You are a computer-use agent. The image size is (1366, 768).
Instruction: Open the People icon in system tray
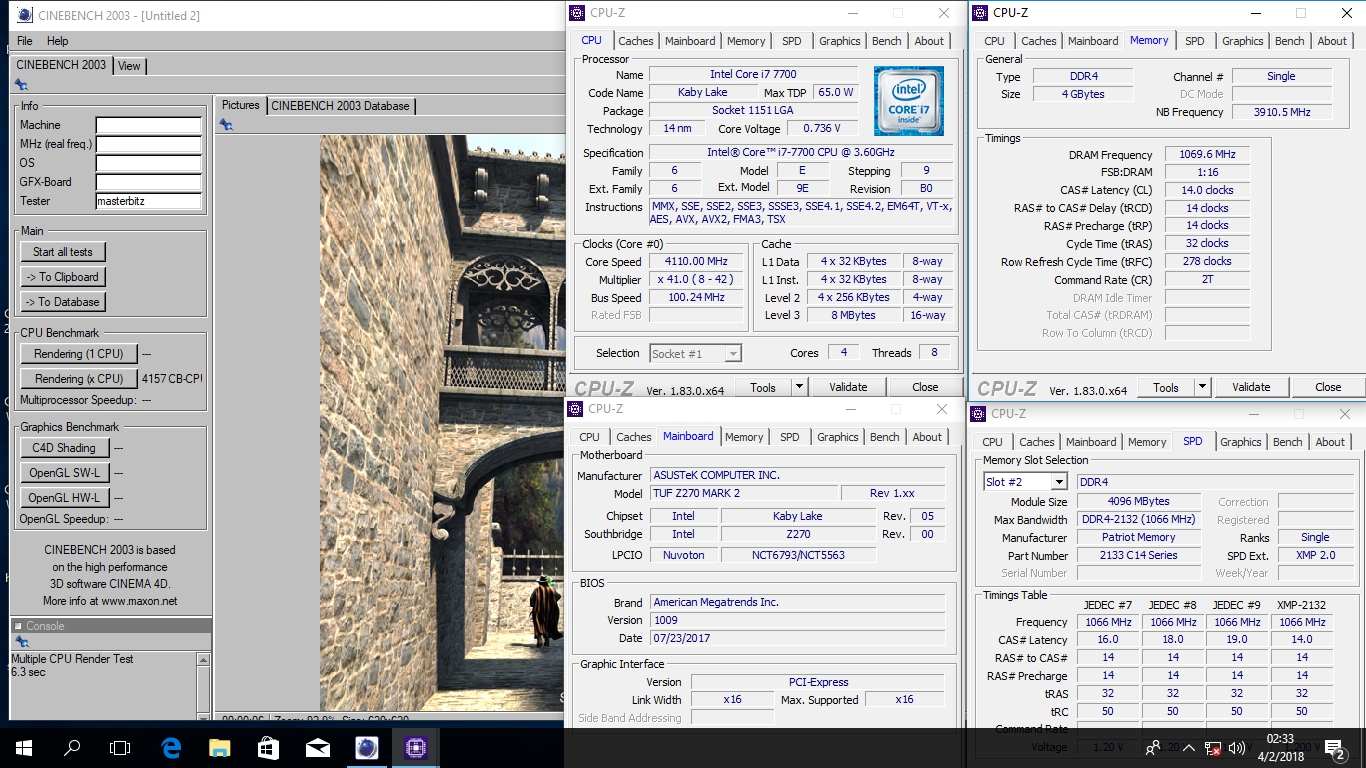click(x=1155, y=747)
